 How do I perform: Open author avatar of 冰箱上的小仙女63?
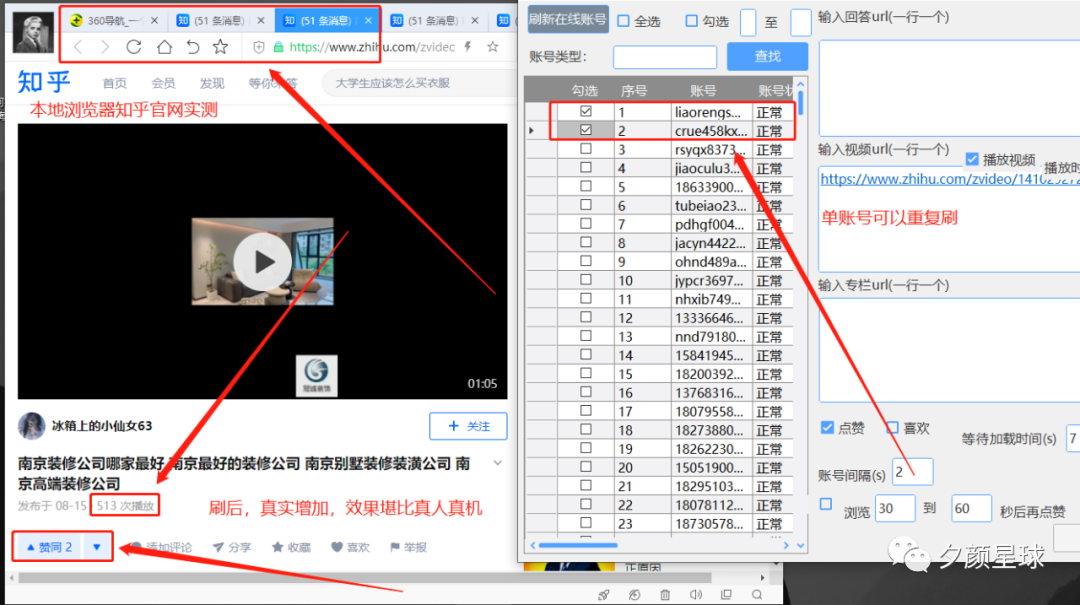pyautogui.click(x=32, y=426)
